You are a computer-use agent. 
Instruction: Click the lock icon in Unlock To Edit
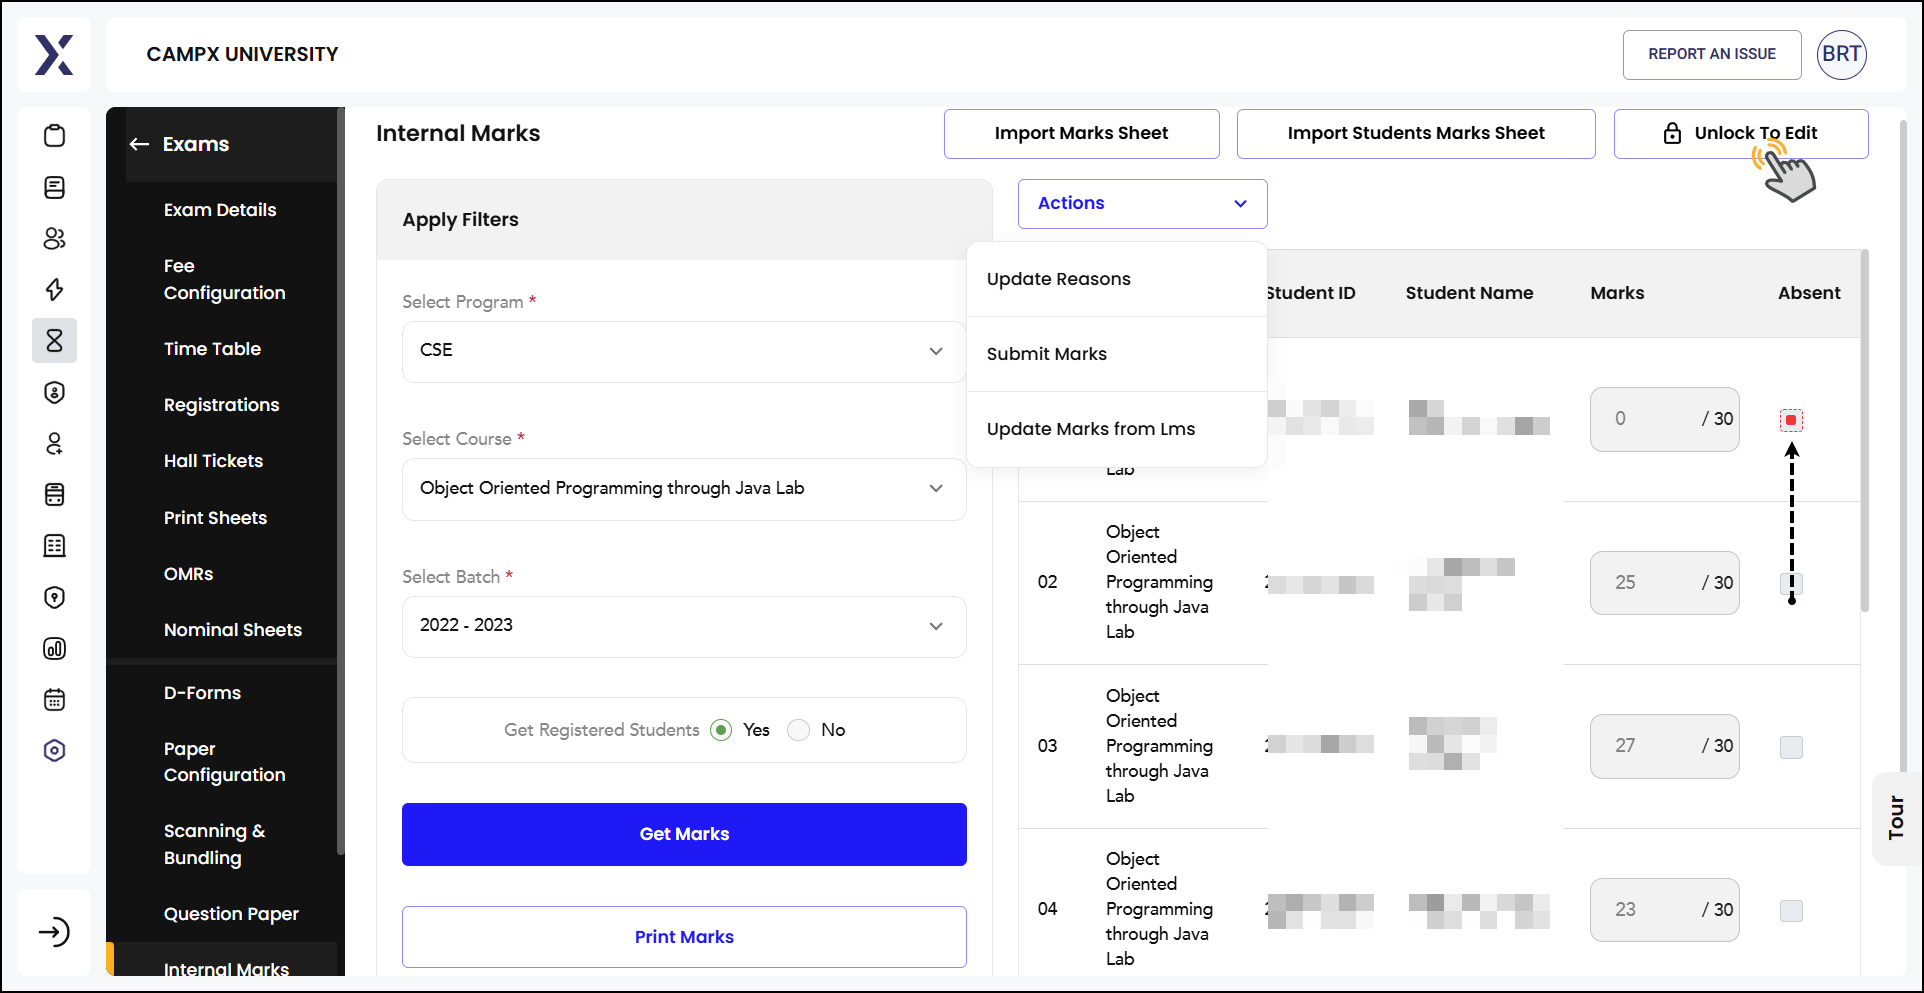pos(1672,133)
